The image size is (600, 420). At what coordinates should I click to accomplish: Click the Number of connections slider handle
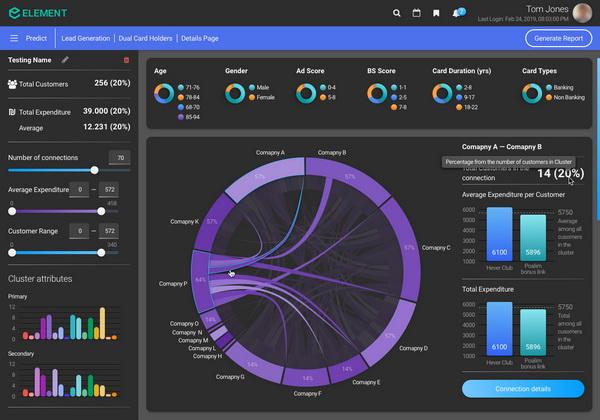(x=94, y=171)
